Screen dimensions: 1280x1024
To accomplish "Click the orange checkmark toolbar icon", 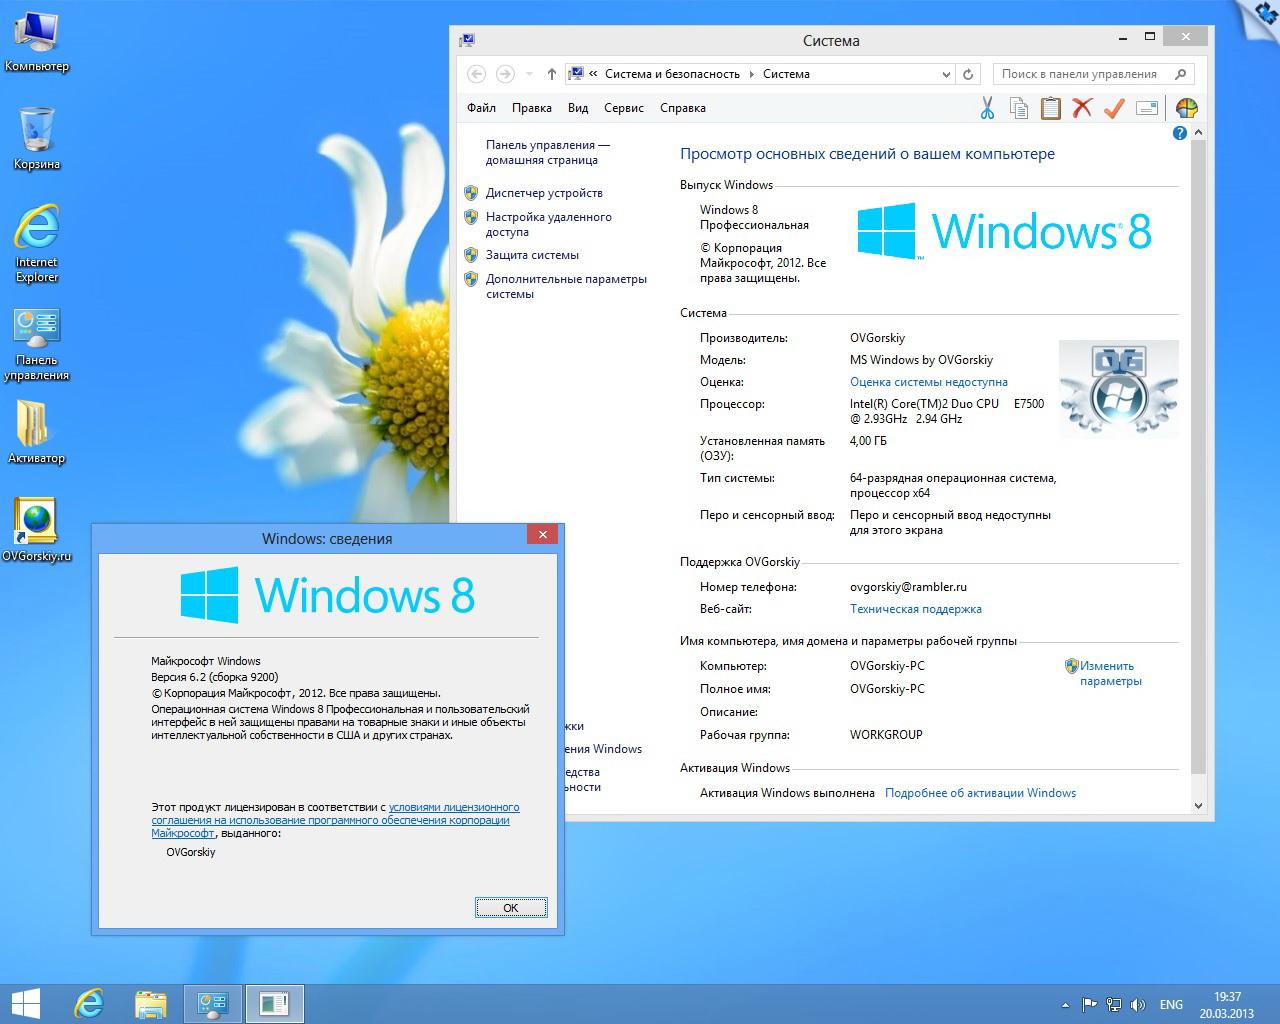I will point(1114,108).
